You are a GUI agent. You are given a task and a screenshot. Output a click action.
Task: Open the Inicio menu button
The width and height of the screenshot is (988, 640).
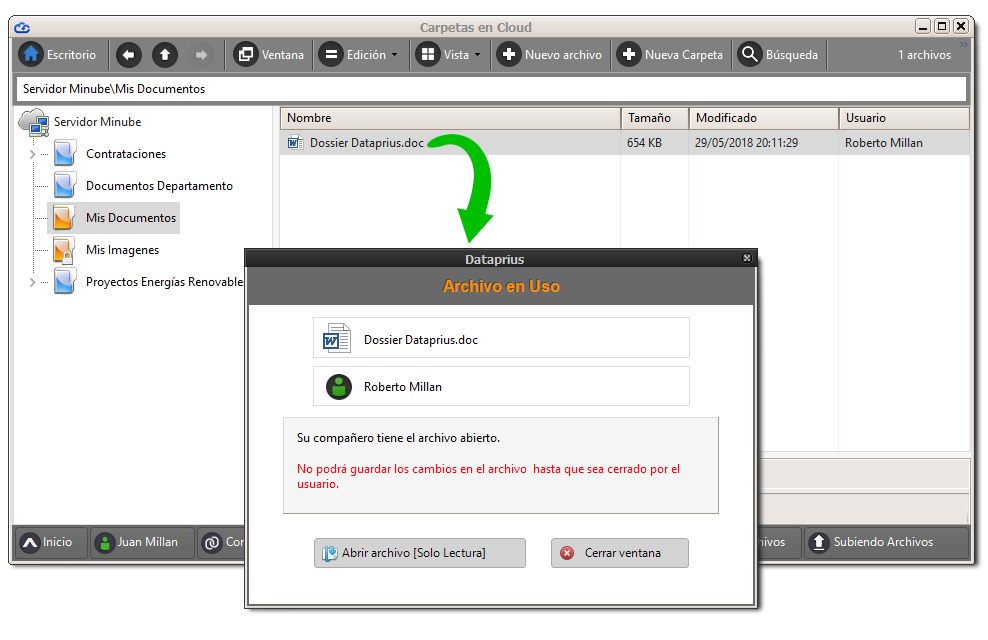[x=50, y=542]
